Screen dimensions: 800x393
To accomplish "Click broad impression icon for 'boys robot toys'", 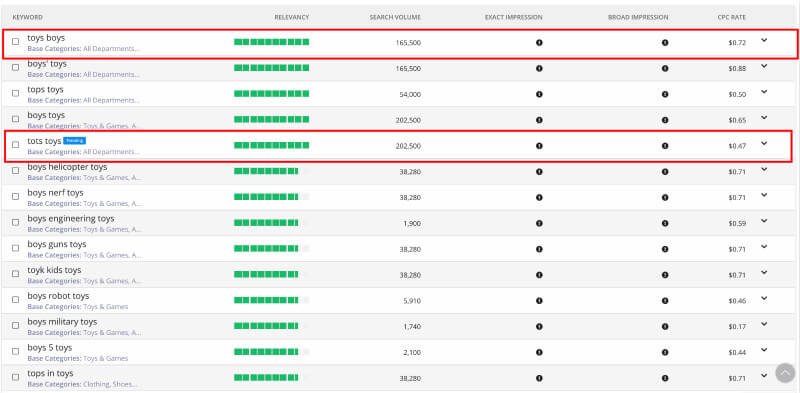I will [665, 301].
